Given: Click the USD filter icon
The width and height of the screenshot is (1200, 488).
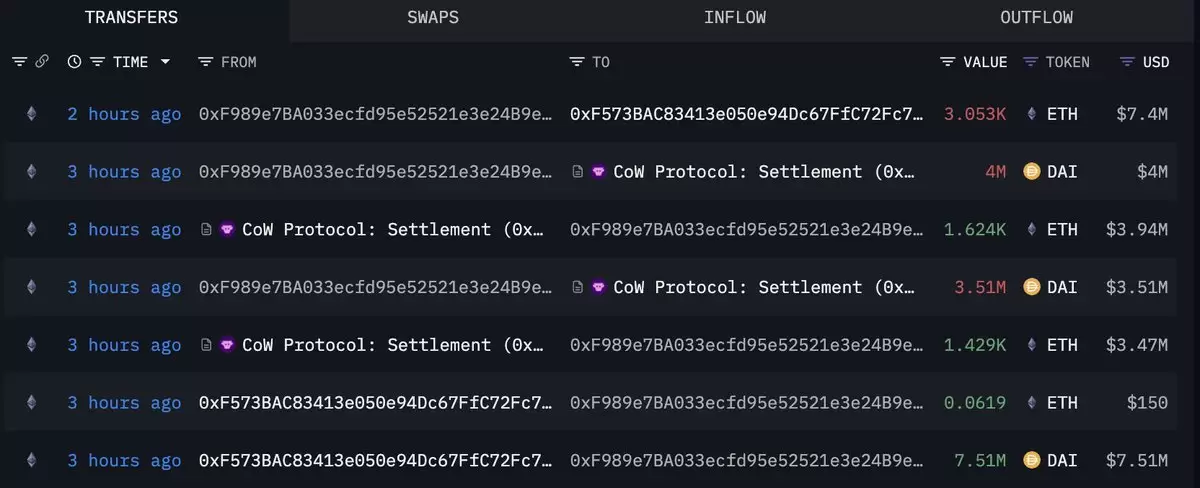Looking at the screenshot, I should [x=1127, y=62].
